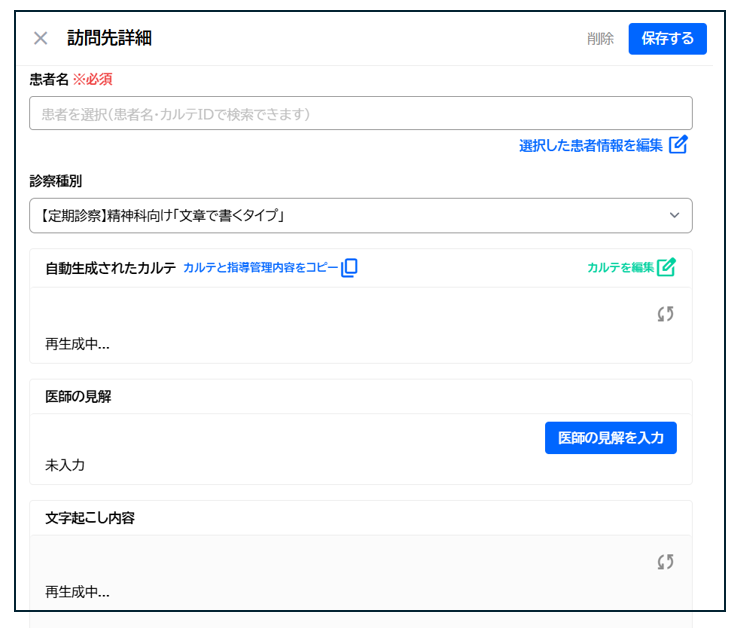
Task: Click the 医師の見解 section heading
Action: (x=78, y=396)
